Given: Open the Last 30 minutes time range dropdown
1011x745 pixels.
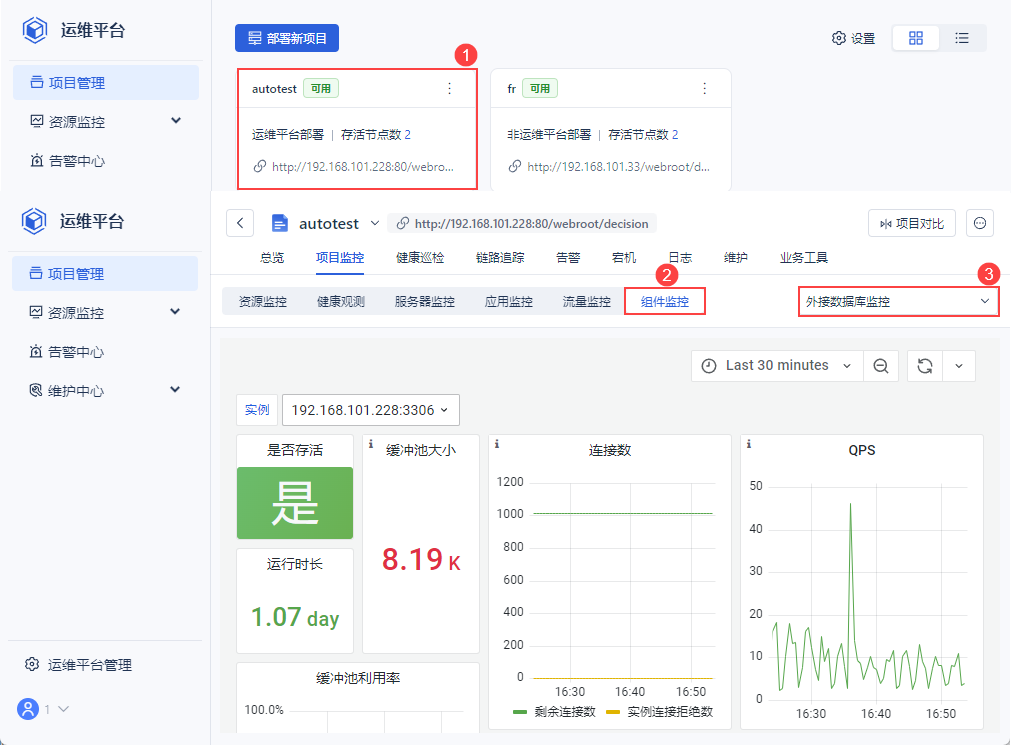Looking at the screenshot, I should tap(777, 366).
